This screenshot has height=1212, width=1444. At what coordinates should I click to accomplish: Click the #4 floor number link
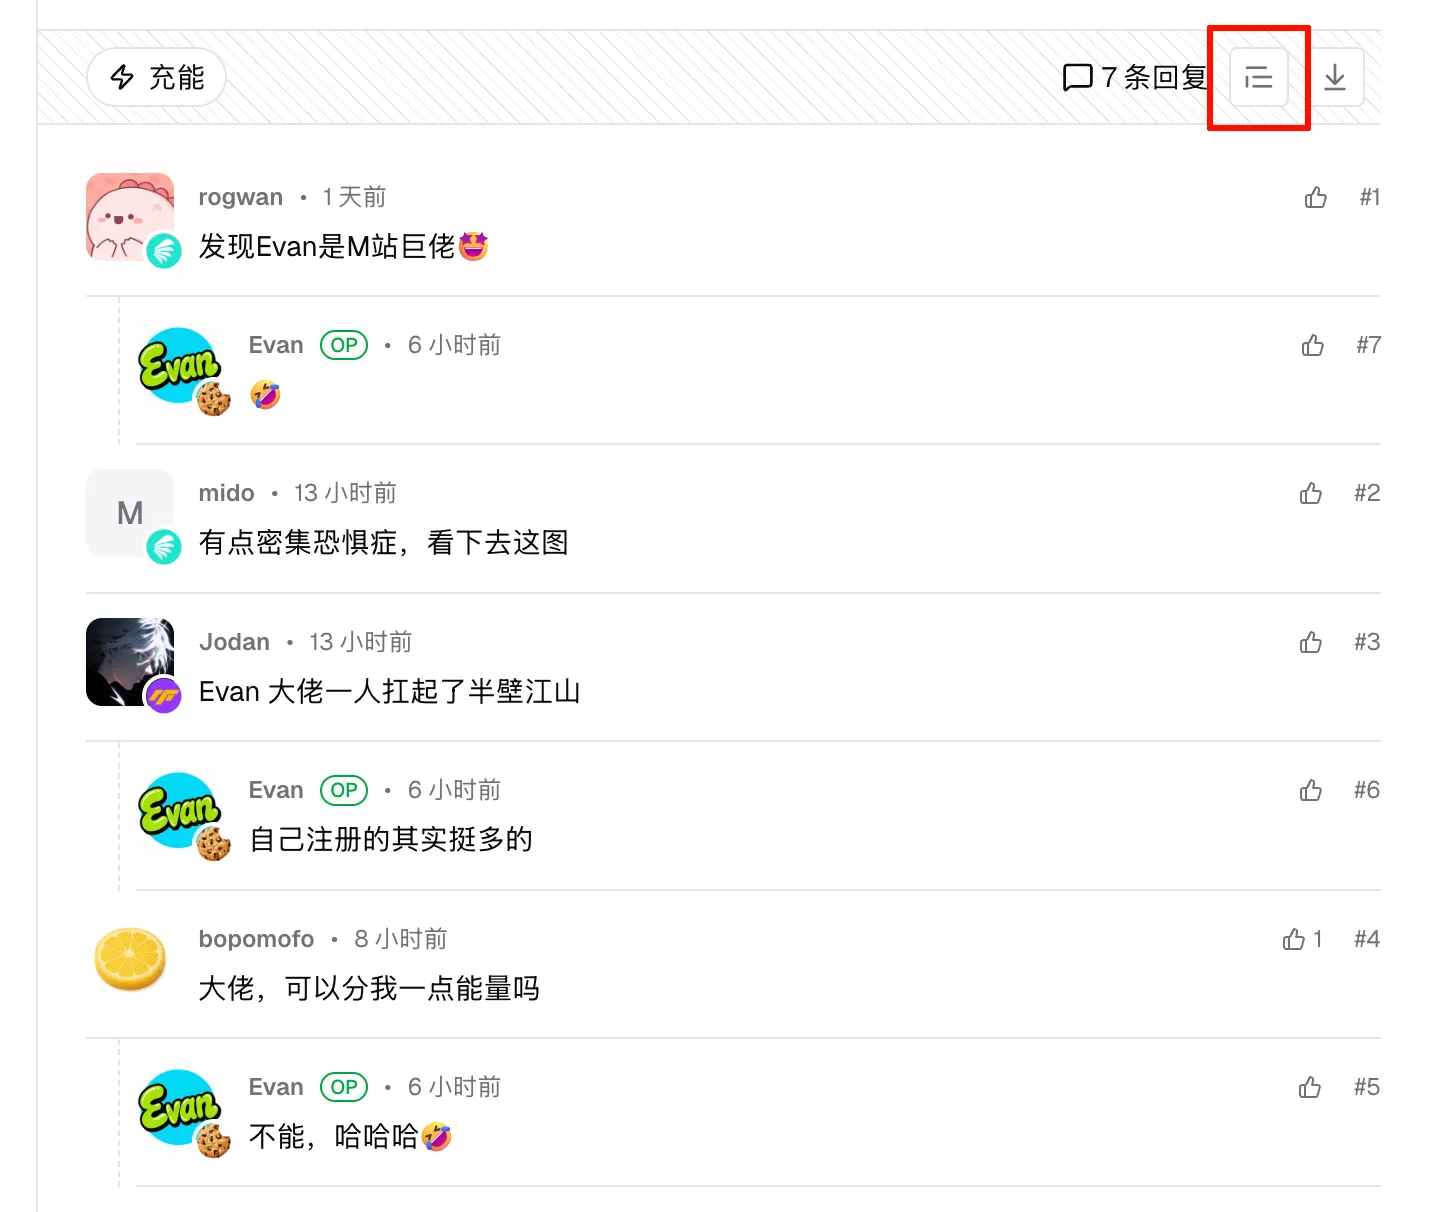click(1366, 939)
